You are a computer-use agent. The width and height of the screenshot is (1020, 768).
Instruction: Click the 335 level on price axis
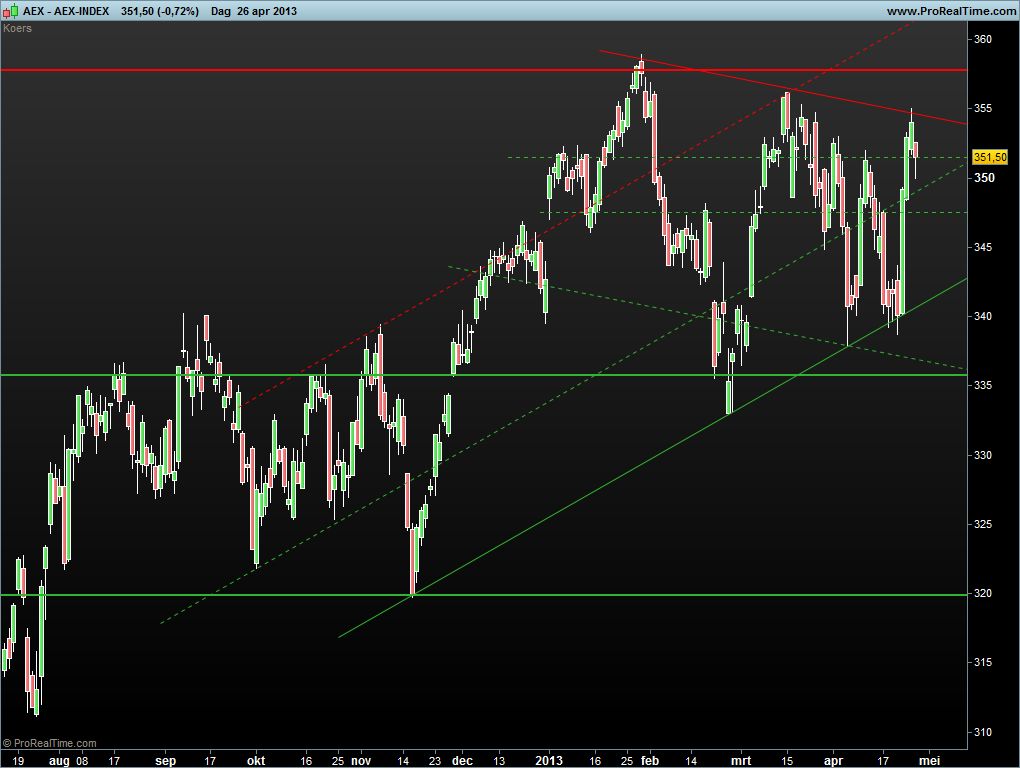pyautogui.click(x=983, y=386)
